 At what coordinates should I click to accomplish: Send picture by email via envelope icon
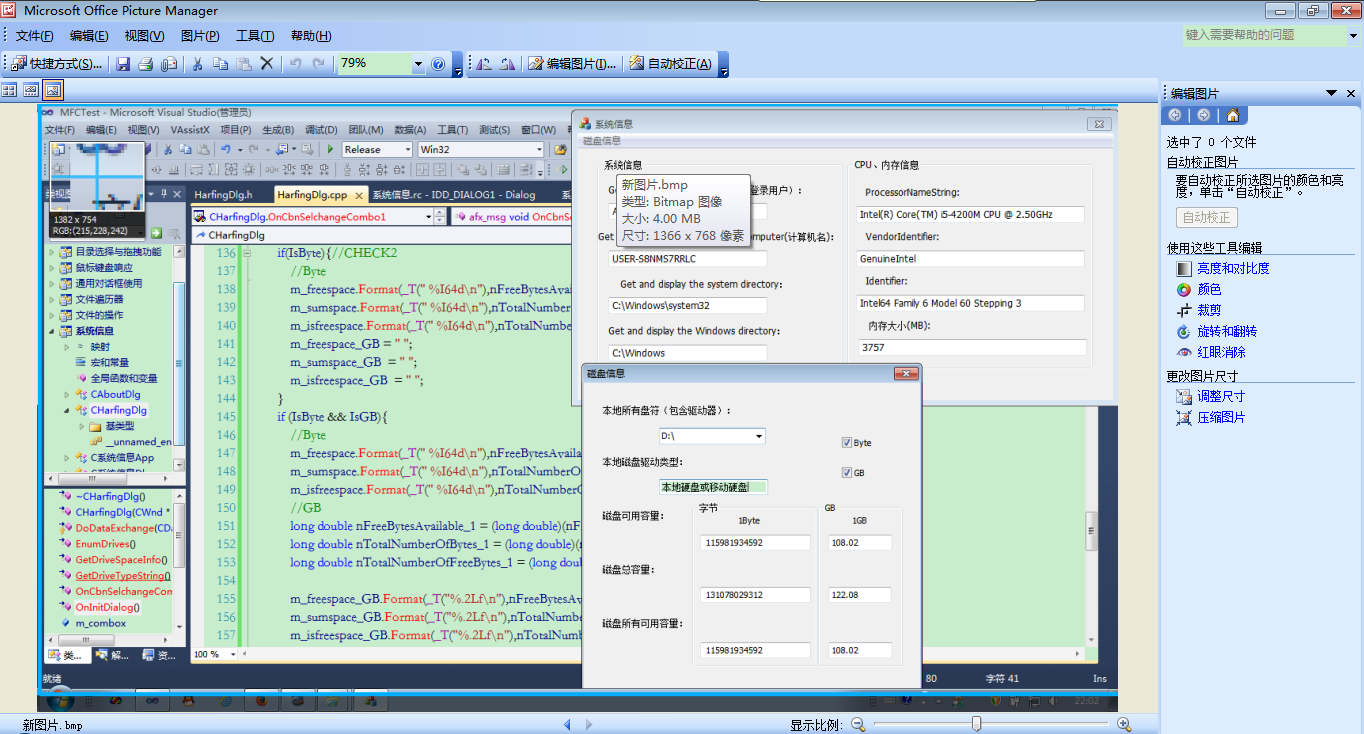169,64
